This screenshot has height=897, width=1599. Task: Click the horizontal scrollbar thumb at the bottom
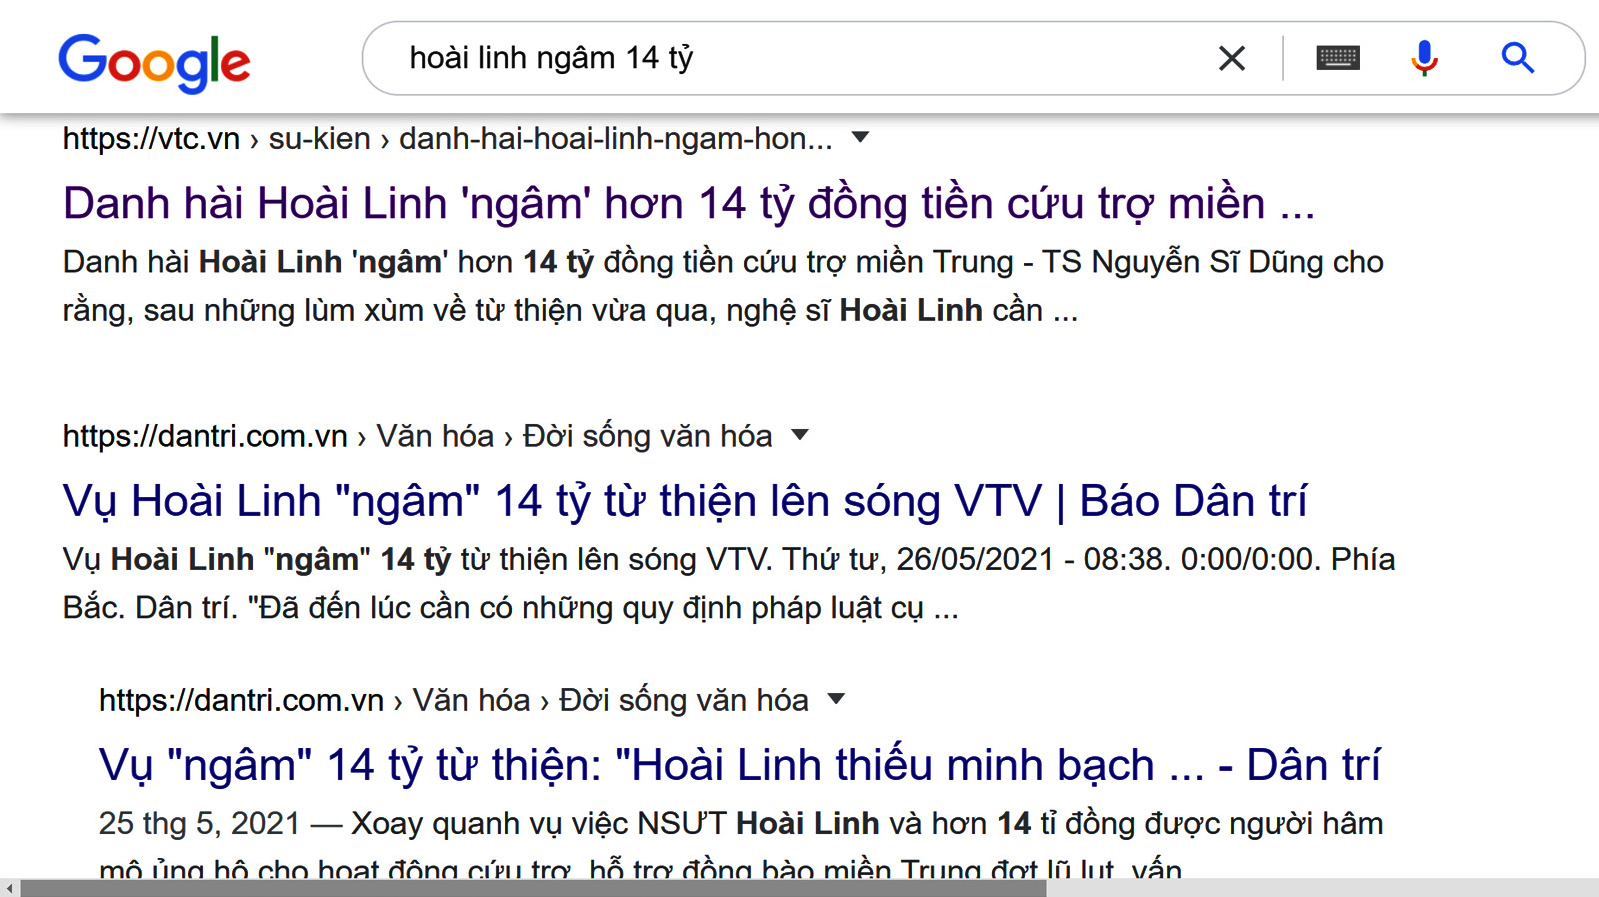pyautogui.click(x=533, y=888)
